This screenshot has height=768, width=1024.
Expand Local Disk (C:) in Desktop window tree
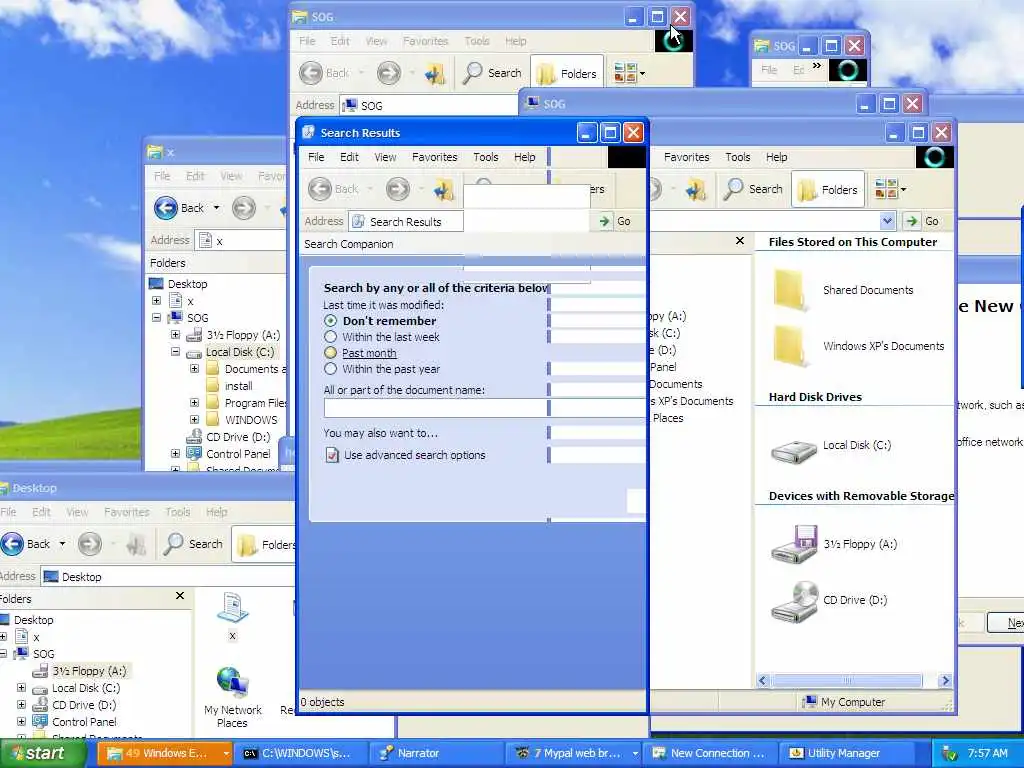coord(22,688)
